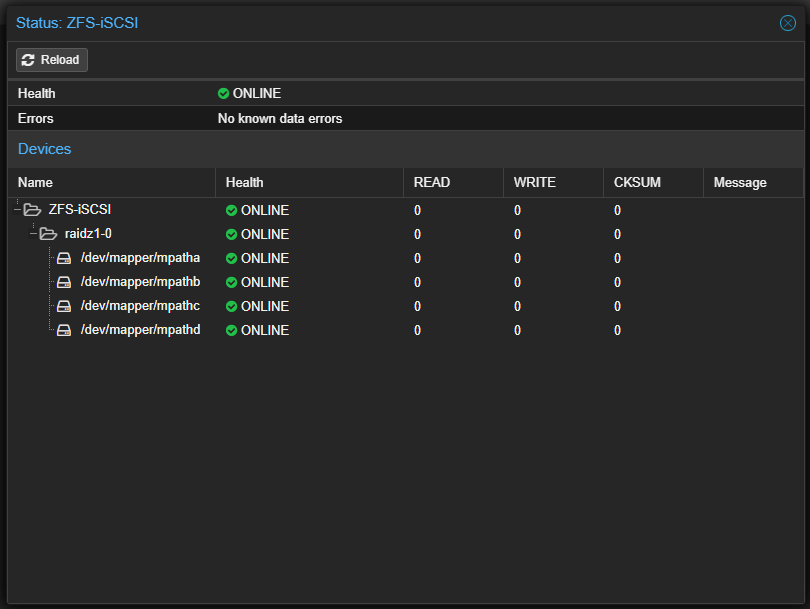The image size is (810, 609).
Task: Click the green ONLINE health icon for the pool
Action: point(231,209)
